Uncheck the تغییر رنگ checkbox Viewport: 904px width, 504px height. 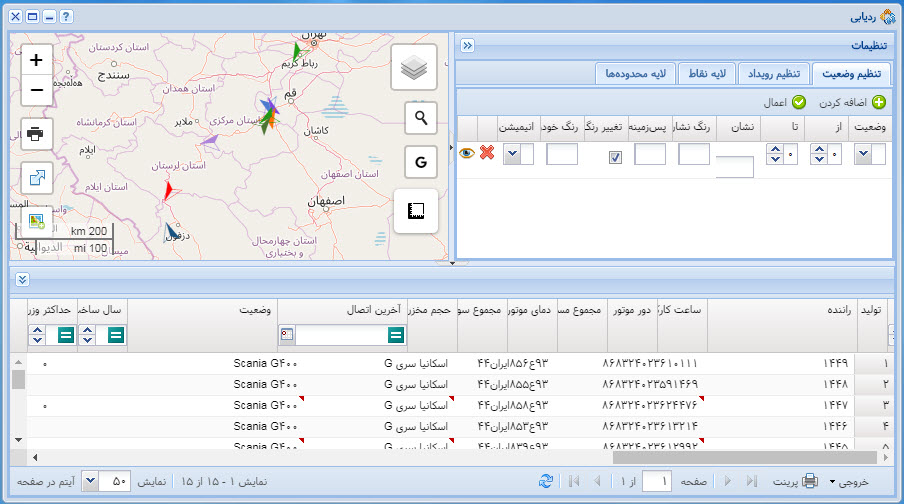point(616,157)
